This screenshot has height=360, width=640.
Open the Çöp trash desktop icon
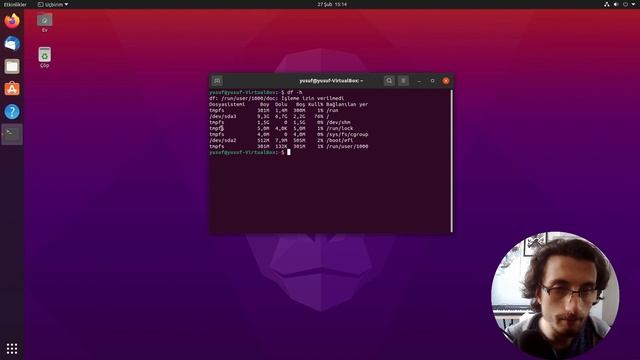pyautogui.click(x=44, y=58)
